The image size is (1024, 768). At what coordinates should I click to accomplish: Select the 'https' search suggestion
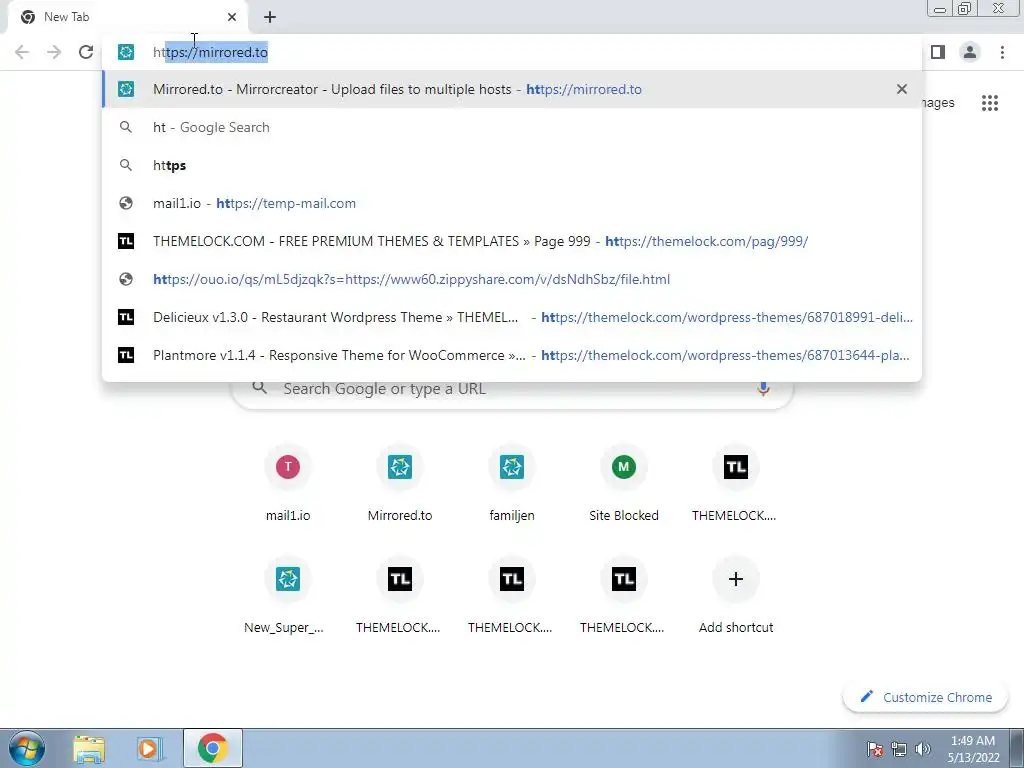(512, 165)
